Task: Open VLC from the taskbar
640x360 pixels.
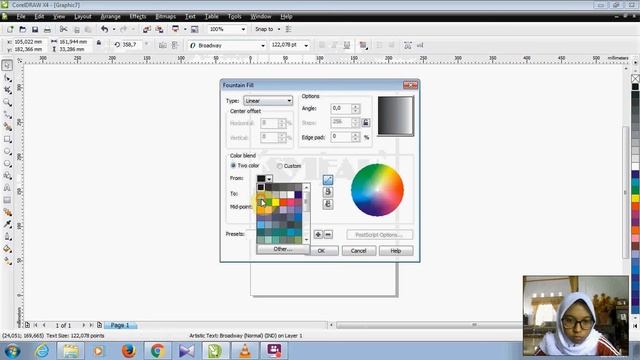Action: click(x=245, y=351)
